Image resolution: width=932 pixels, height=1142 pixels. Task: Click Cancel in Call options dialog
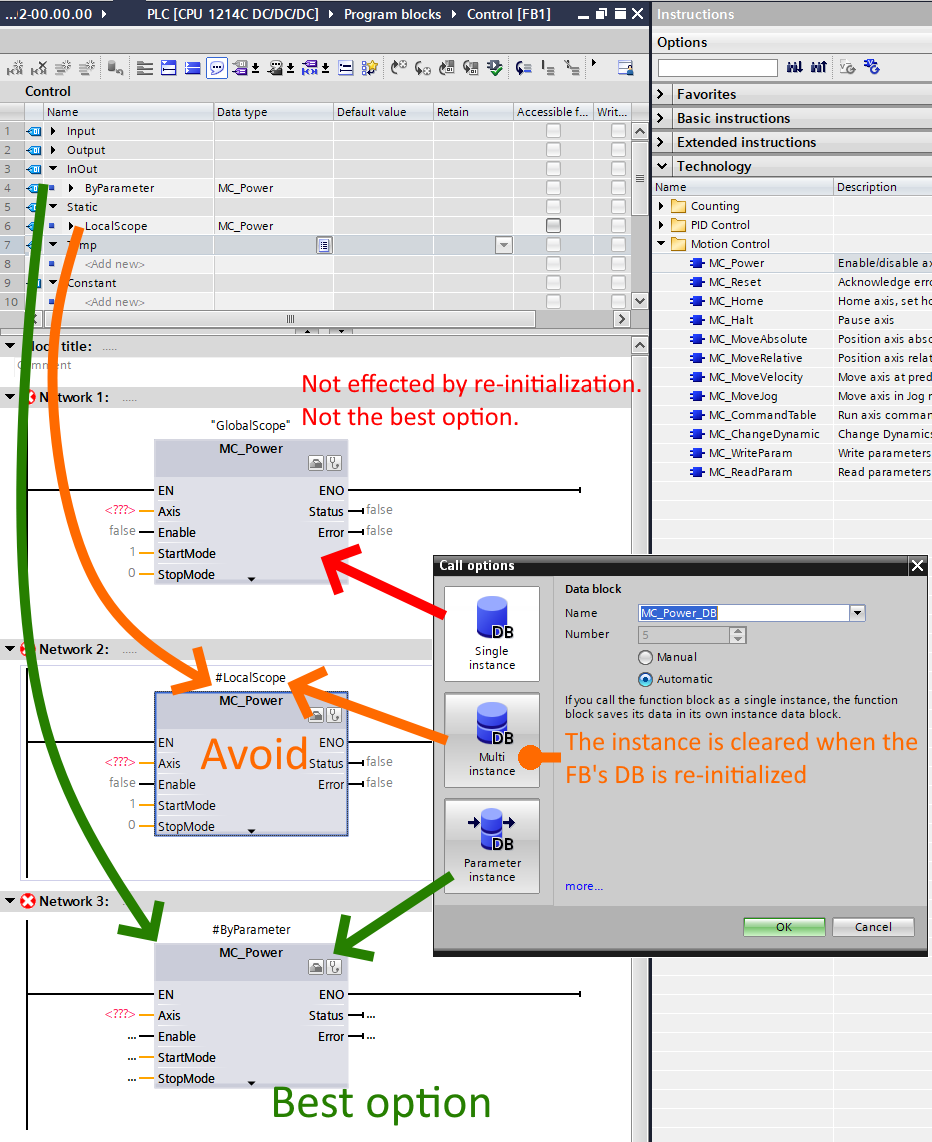pos(873,926)
